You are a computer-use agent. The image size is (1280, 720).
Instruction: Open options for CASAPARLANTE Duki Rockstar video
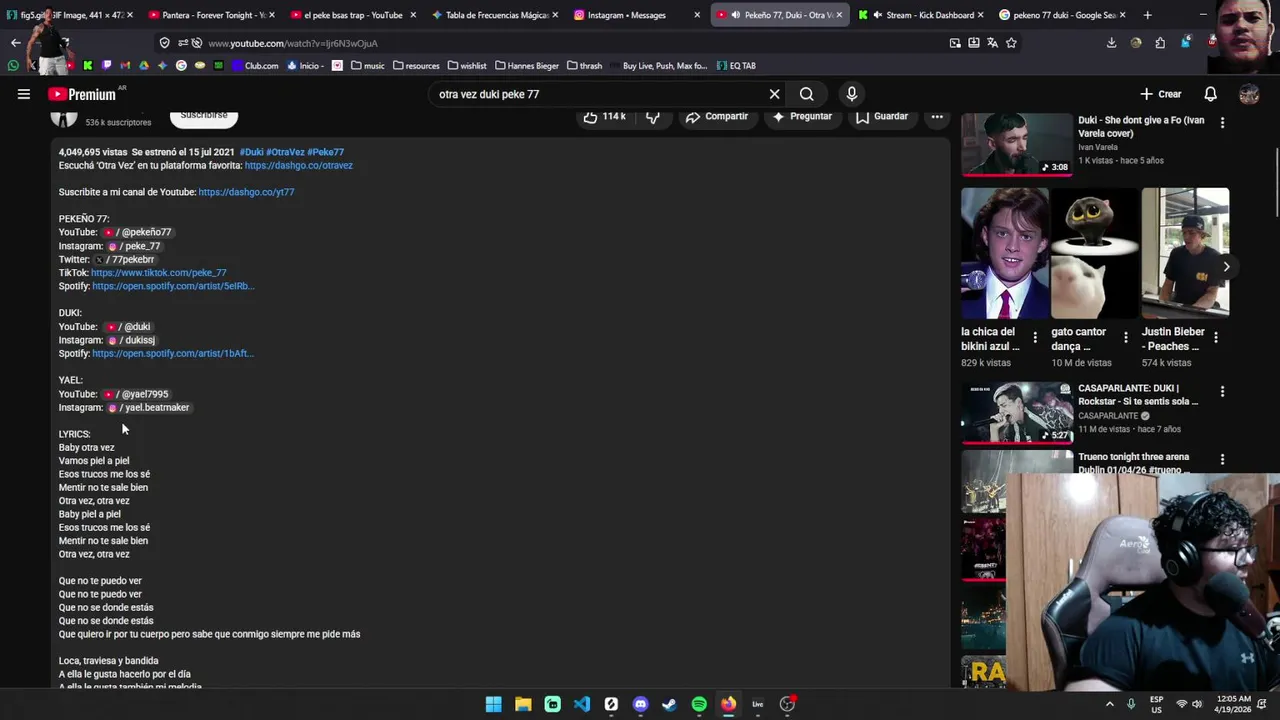tap(1222, 391)
